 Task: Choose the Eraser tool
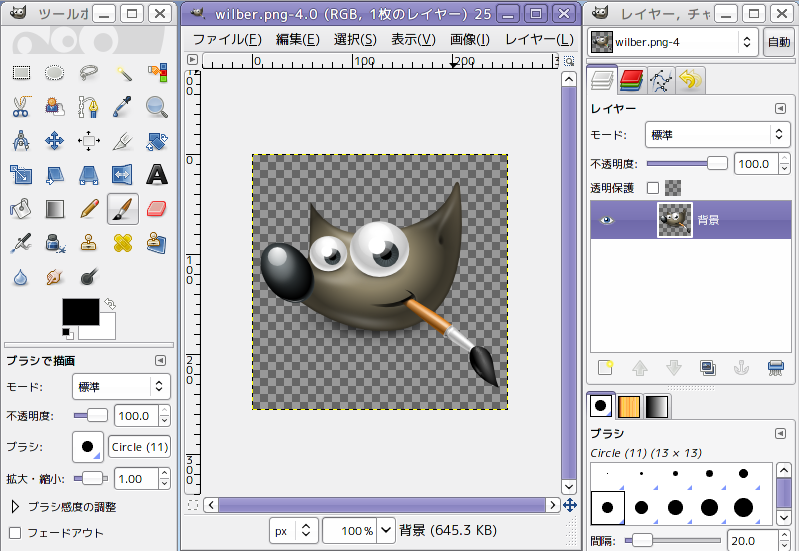click(x=156, y=209)
